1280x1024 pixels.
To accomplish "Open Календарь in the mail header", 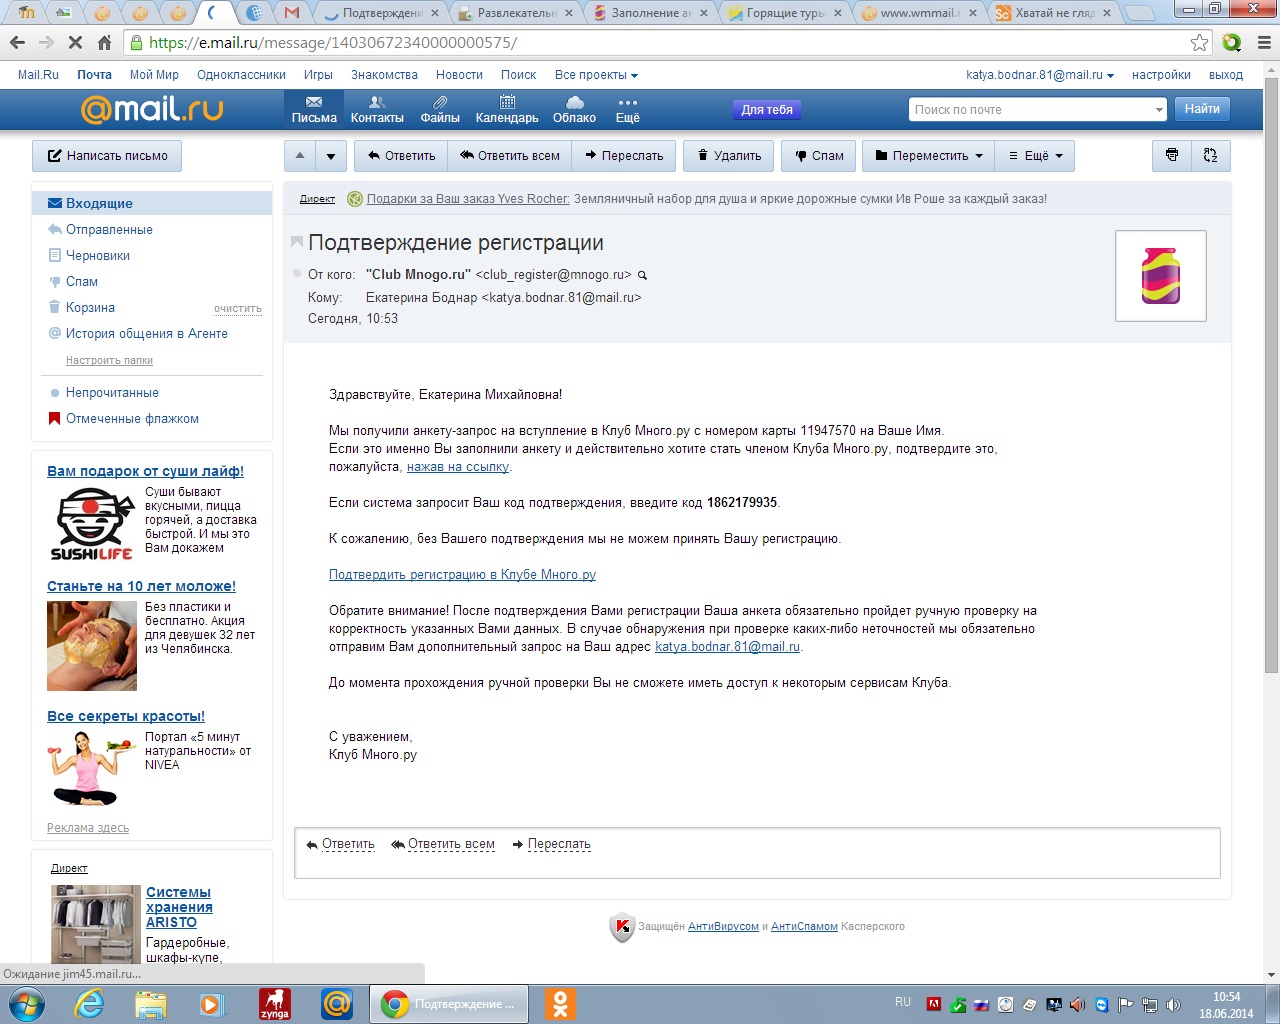I will [507, 110].
